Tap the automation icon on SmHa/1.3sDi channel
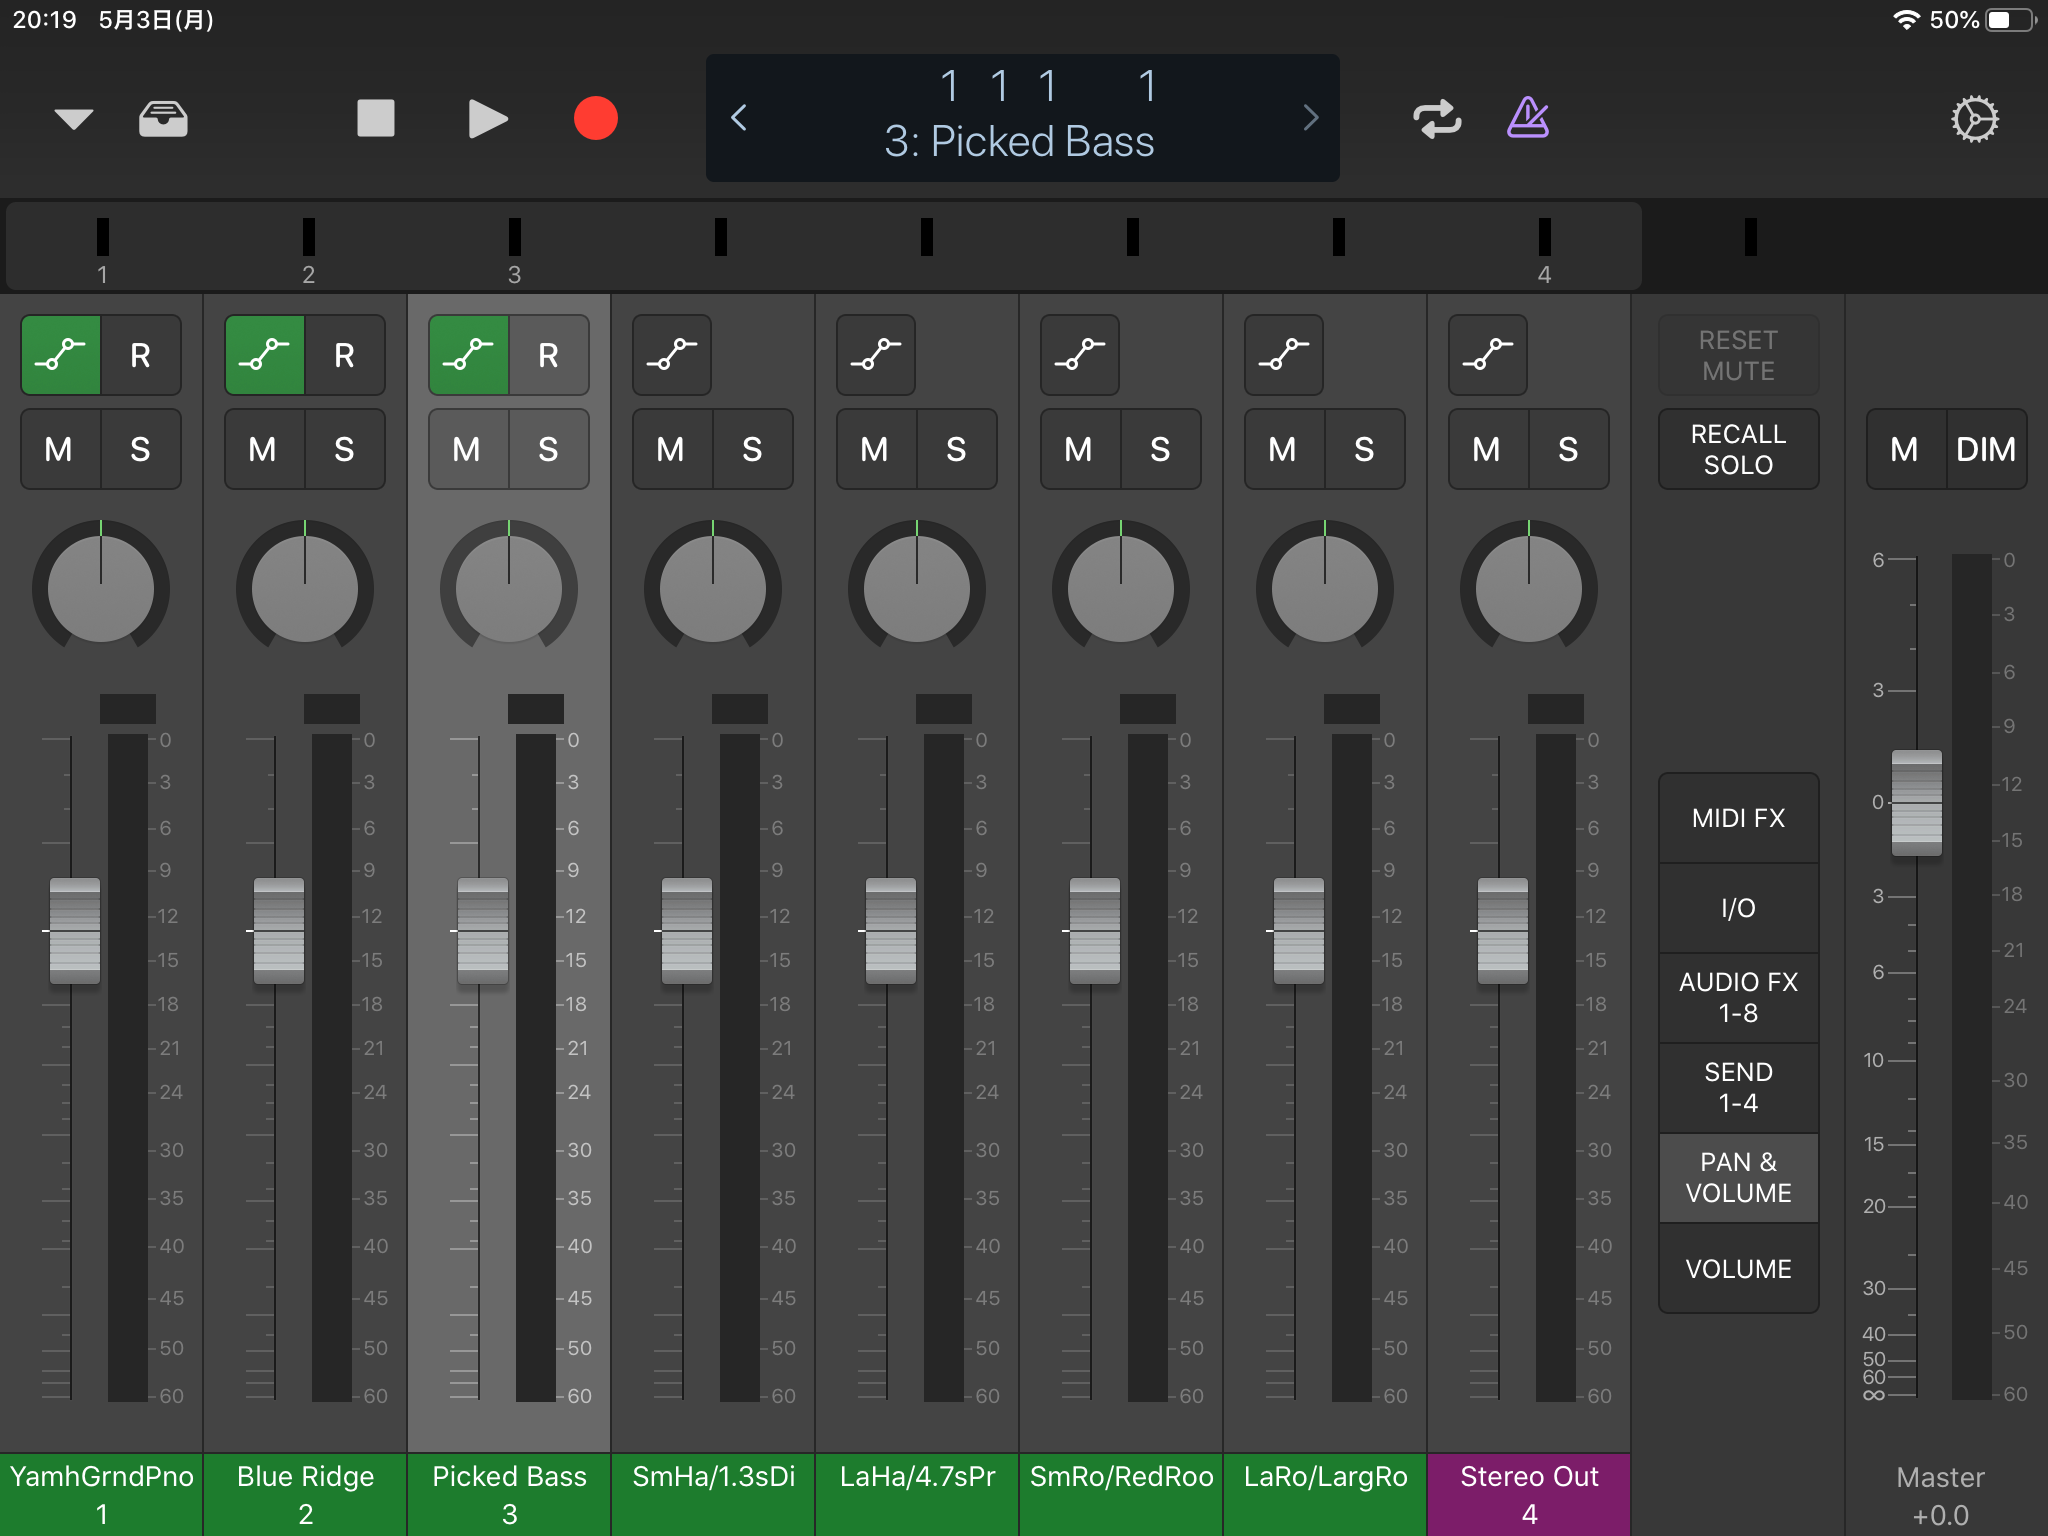 point(671,355)
